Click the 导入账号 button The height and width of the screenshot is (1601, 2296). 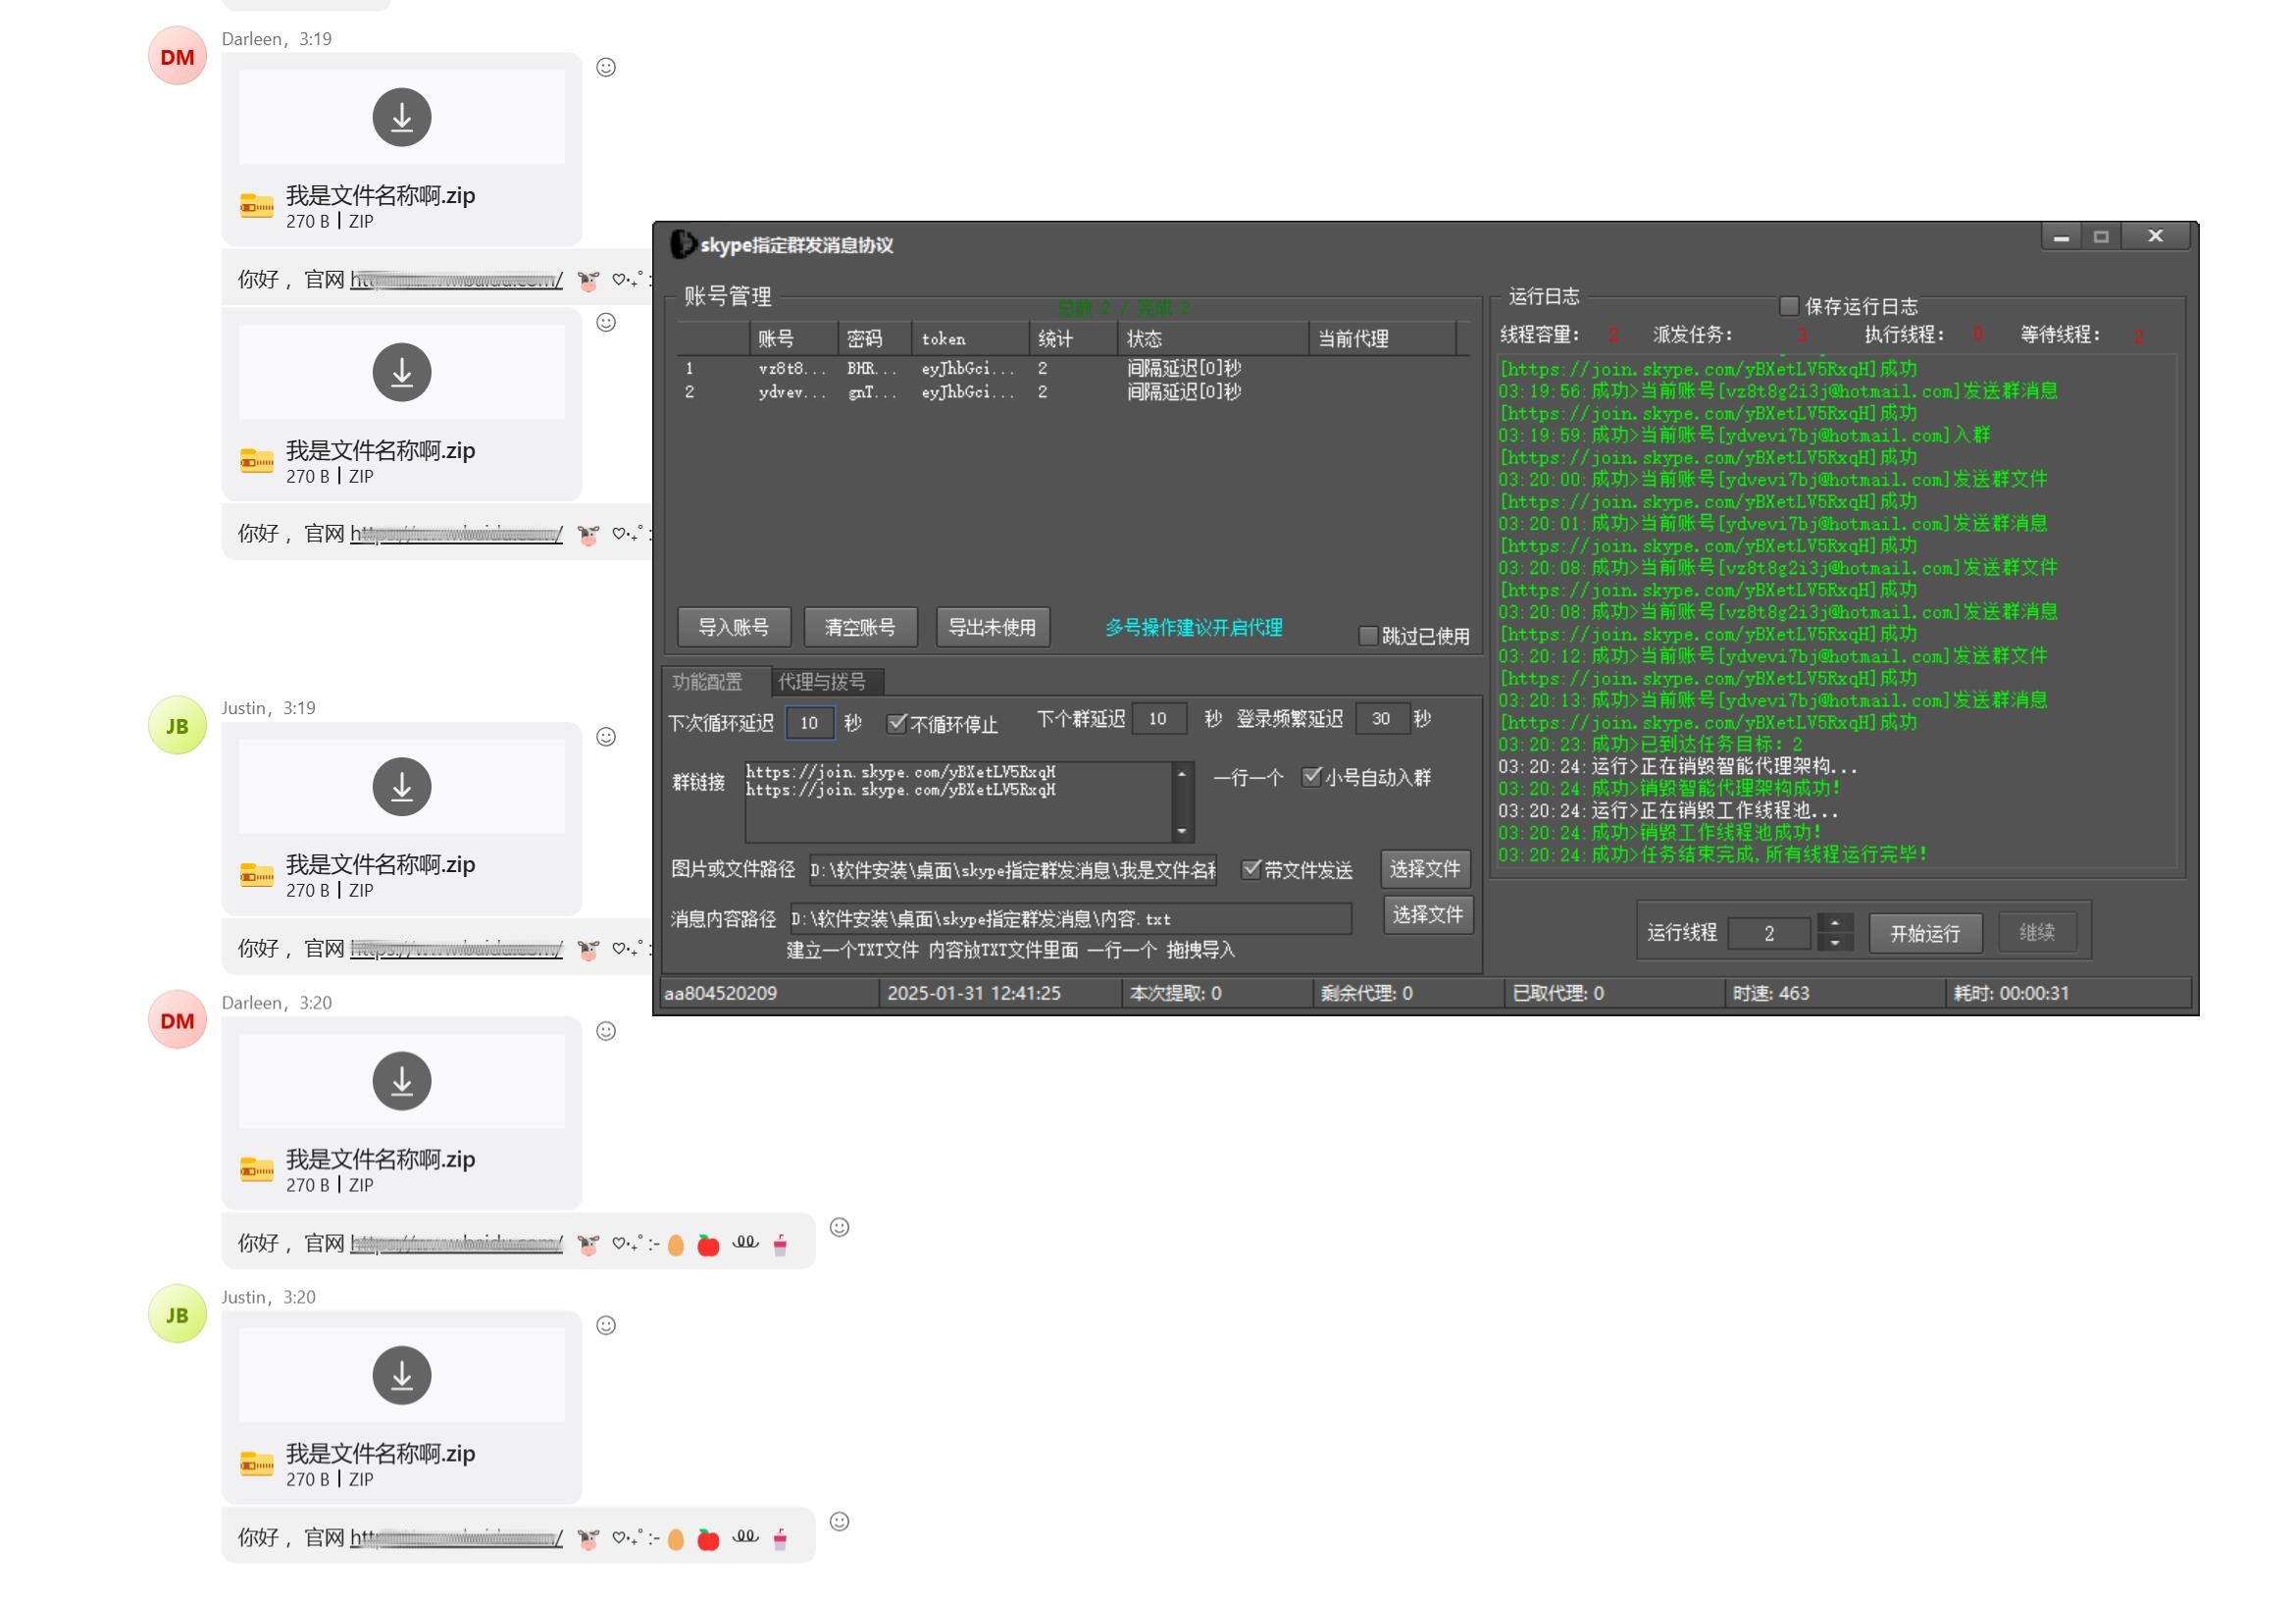[733, 627]
